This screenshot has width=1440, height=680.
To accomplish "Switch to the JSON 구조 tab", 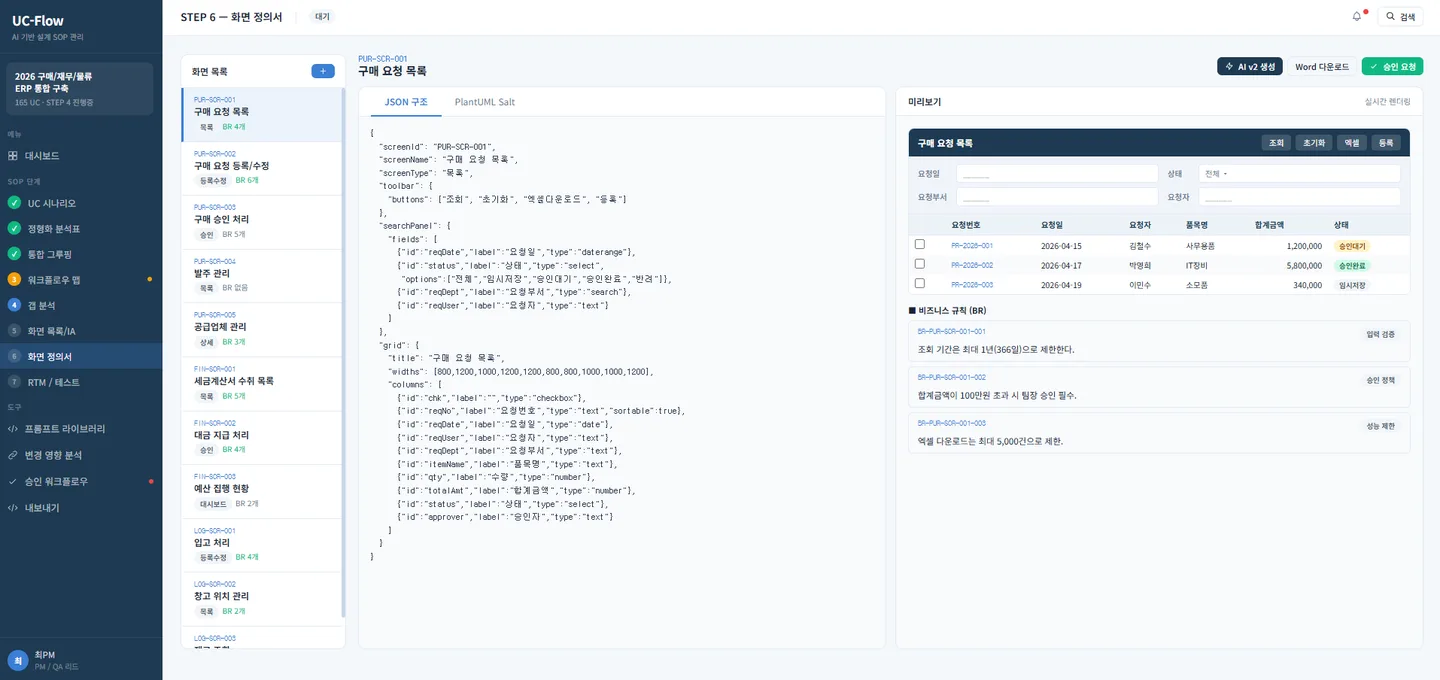I will click(406, 102).
